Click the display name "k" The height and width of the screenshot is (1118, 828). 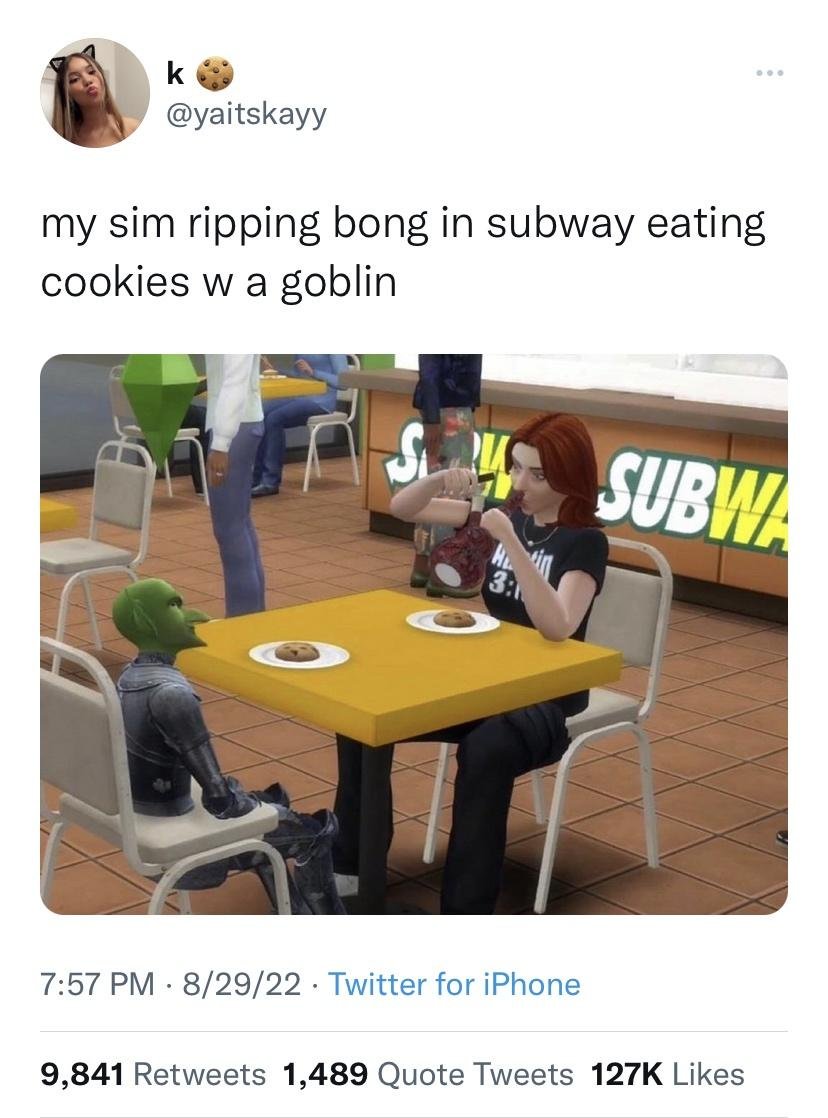pos(175,73)
